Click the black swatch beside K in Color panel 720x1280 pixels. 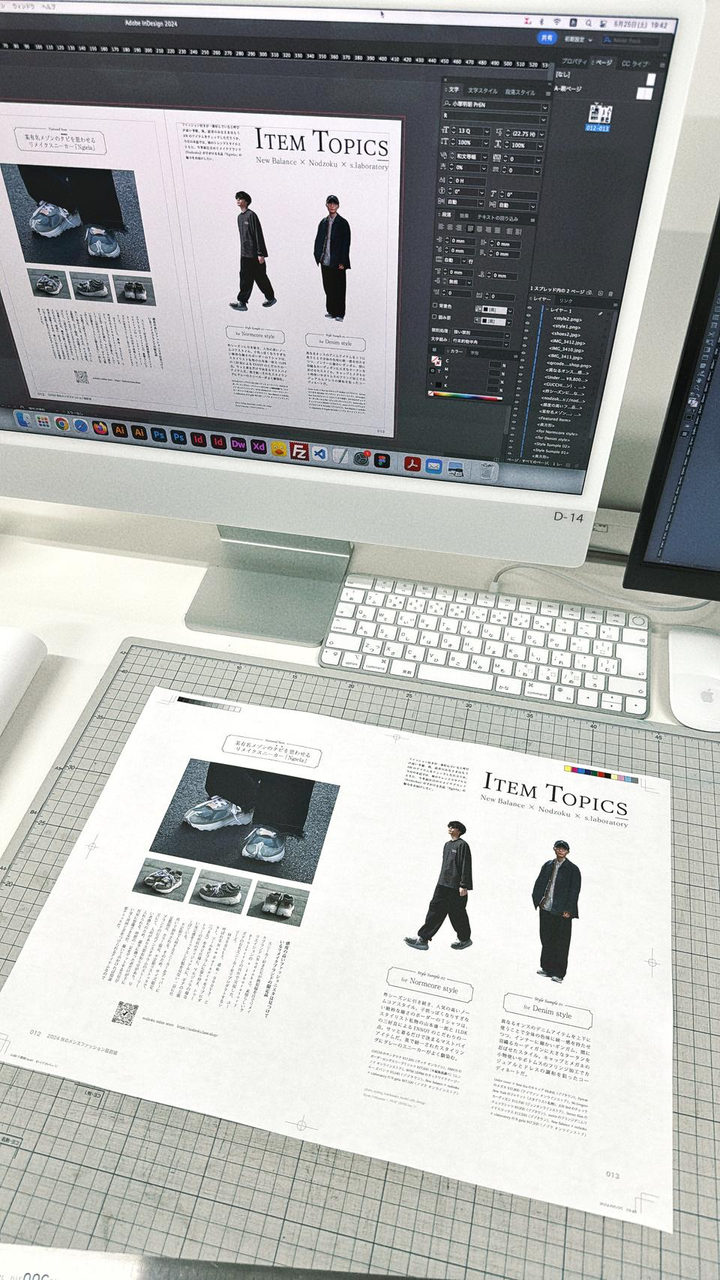(436, 385)
